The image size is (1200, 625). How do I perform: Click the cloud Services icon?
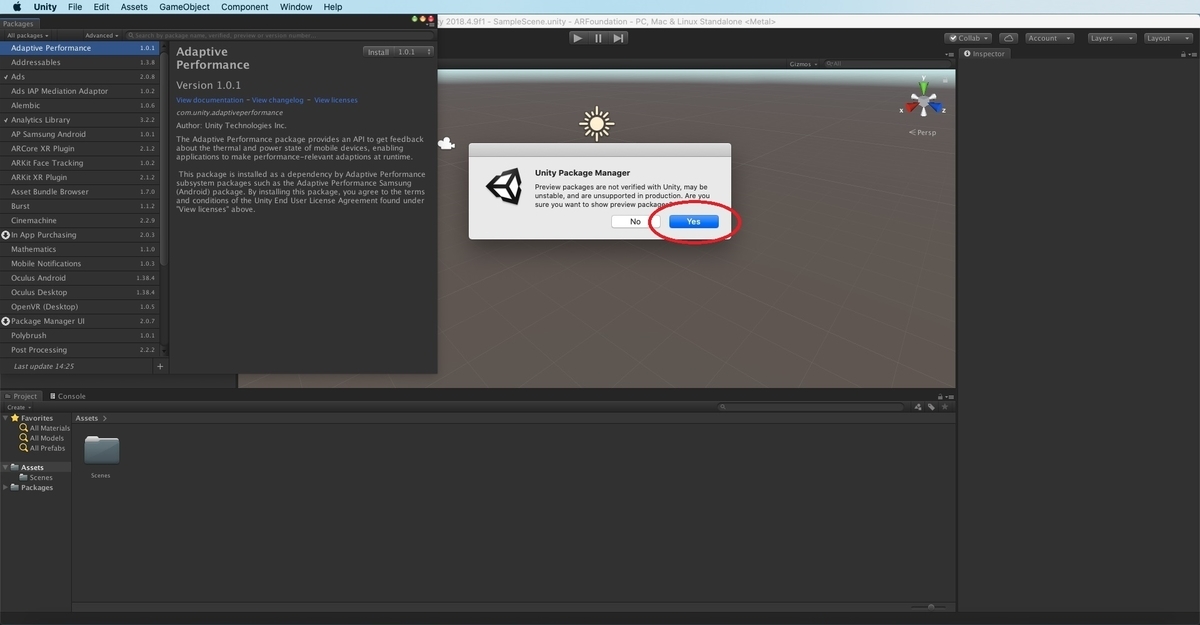(1008, 38)
